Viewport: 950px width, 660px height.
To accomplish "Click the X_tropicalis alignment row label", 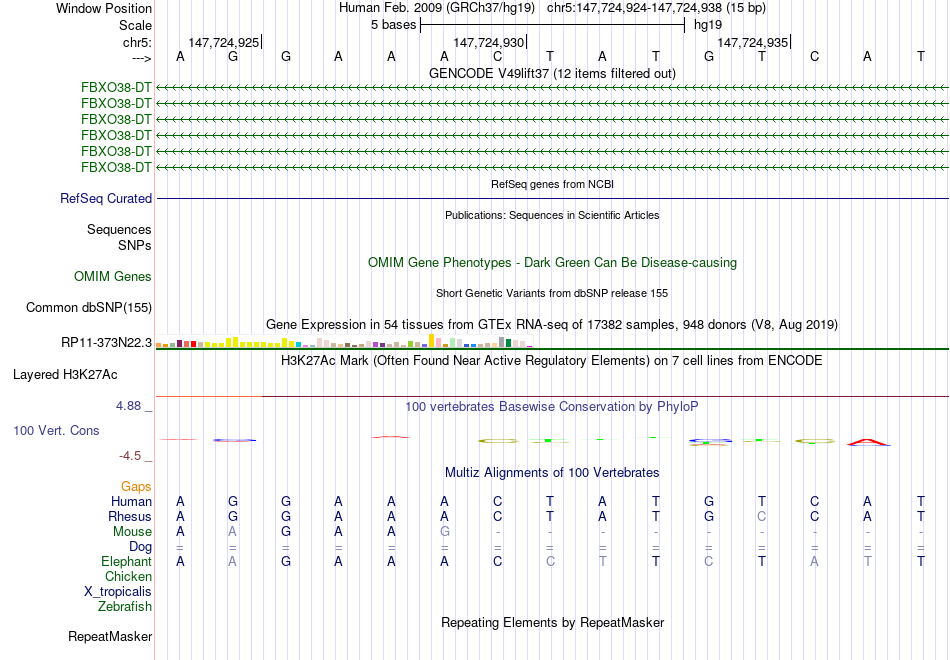I will [118, 592].
